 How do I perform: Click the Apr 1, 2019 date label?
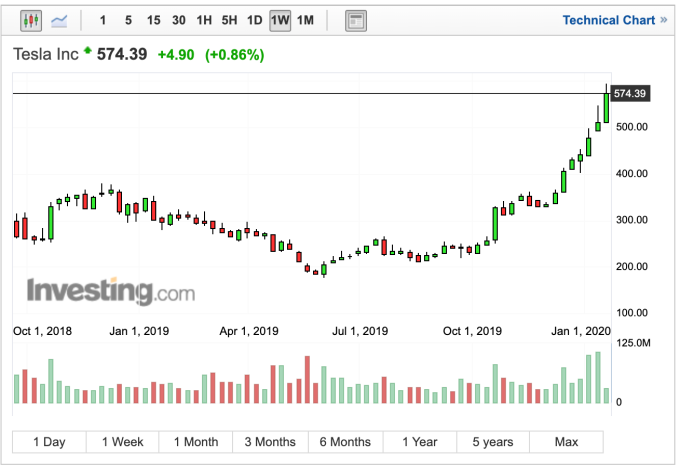pyautogui.click(x=249, y=331)
